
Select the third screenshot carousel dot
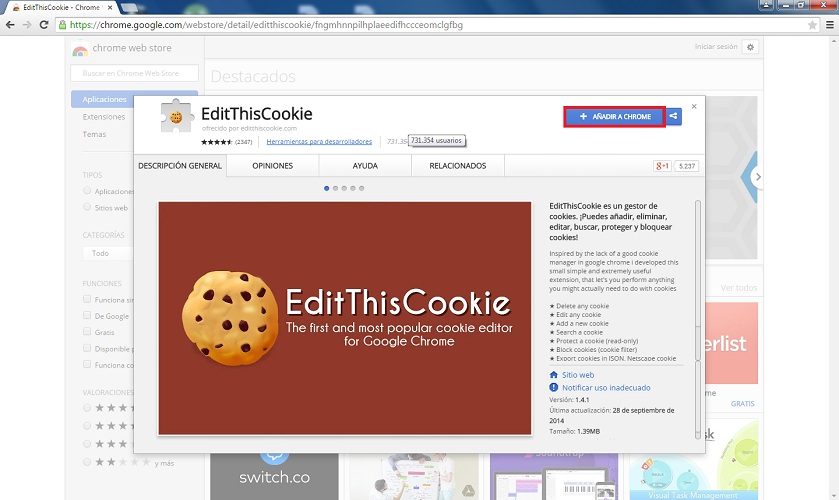pos(344,188)
